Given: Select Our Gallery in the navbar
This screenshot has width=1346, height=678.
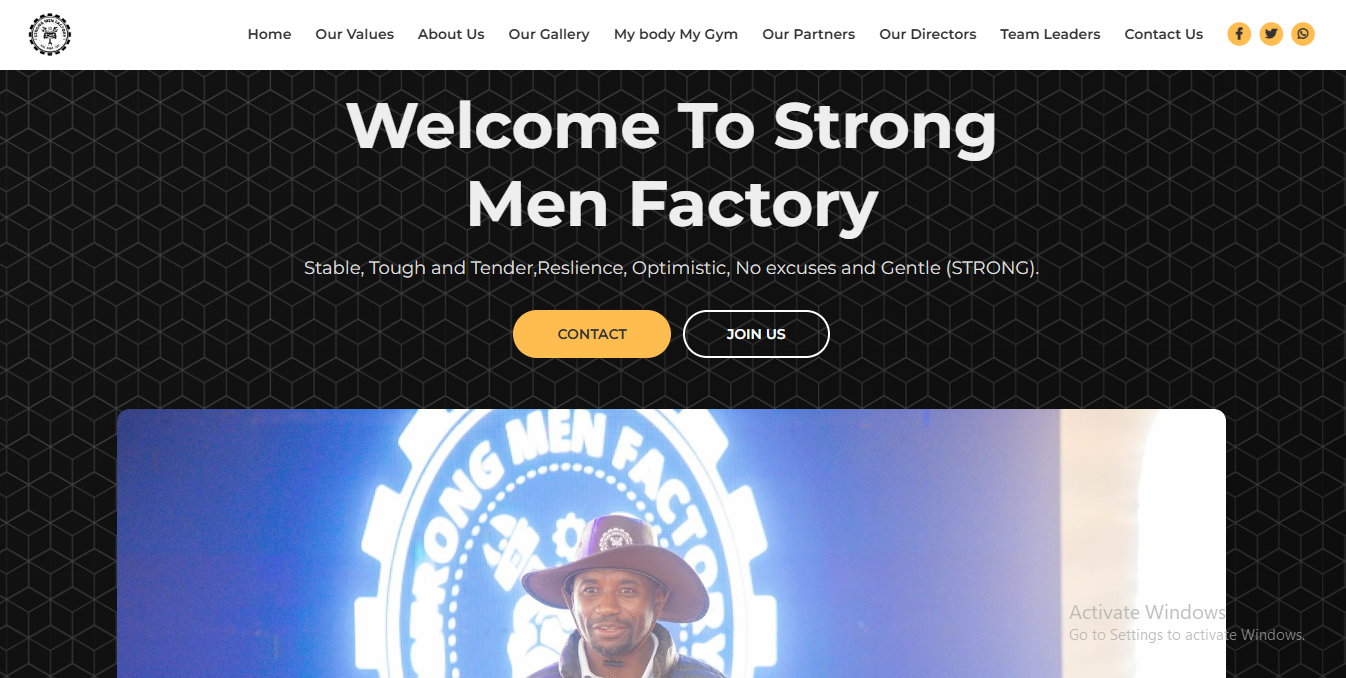Looking at the screenshot, I should [549, 34].
